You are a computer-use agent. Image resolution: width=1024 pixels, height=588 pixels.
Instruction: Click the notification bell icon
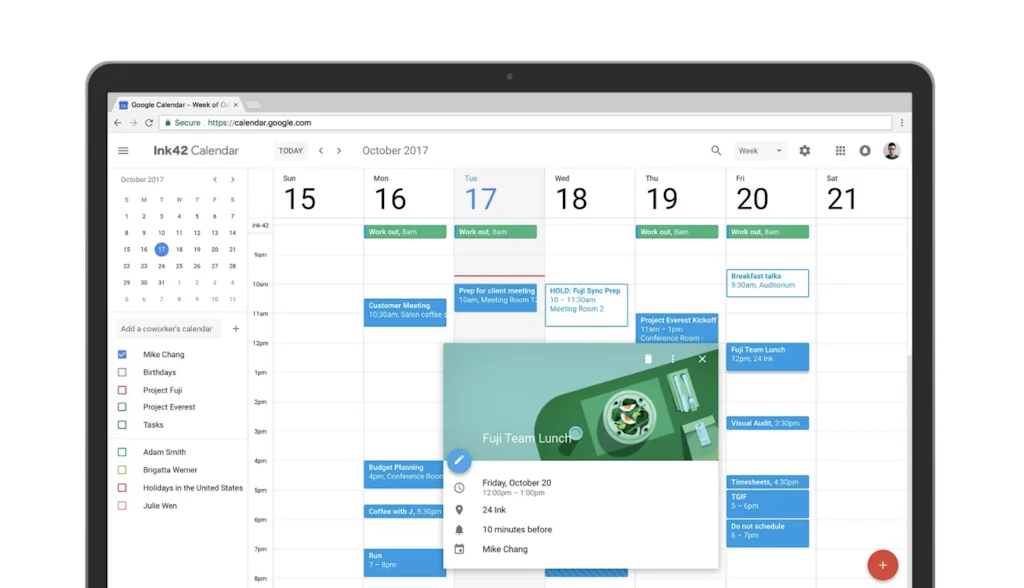[x=866, y=150]
